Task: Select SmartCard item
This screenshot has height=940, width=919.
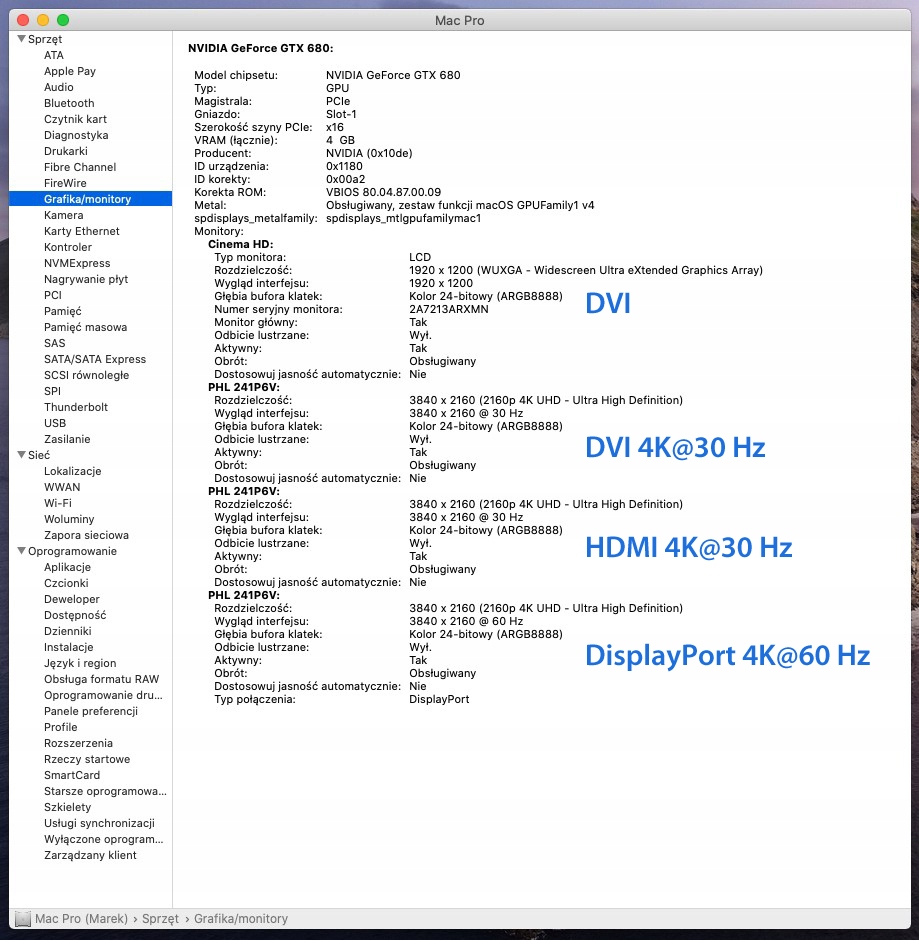Action: (x=72, y=775)
